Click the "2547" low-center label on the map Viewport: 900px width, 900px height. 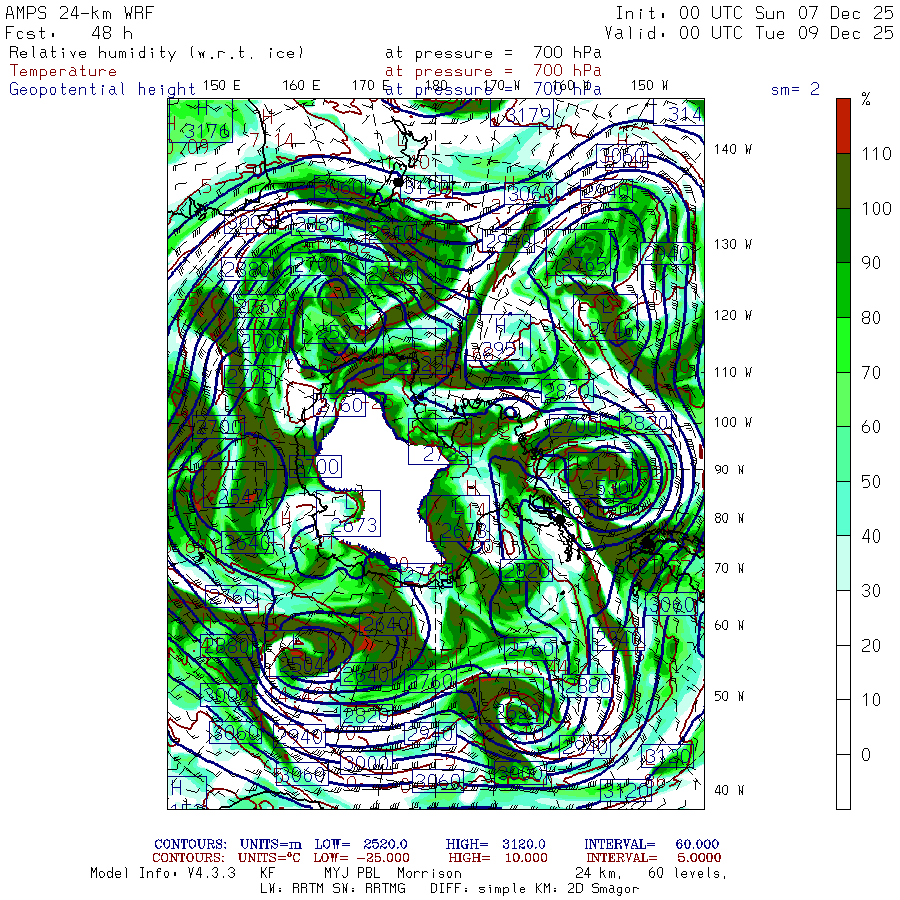click(242, 496)
